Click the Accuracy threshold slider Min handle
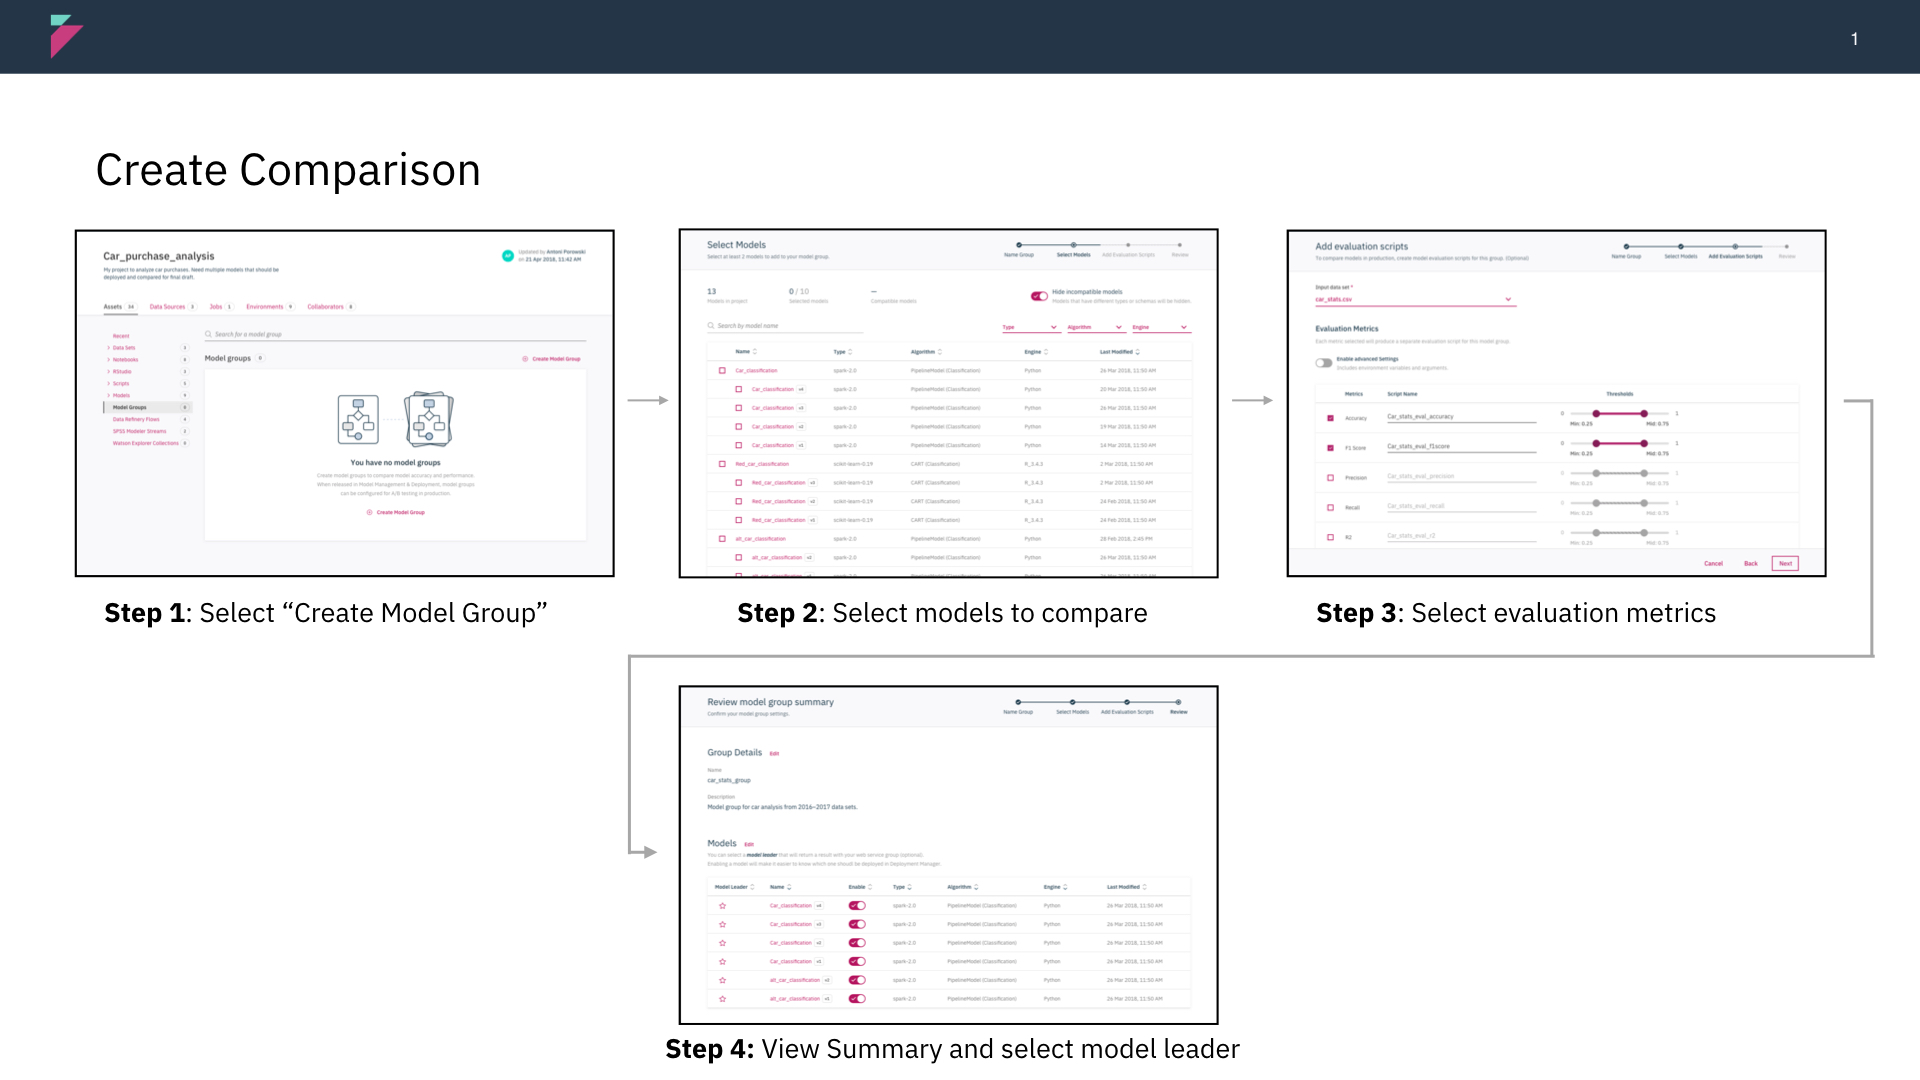 pyautogui.click(x=1596, y=414)
